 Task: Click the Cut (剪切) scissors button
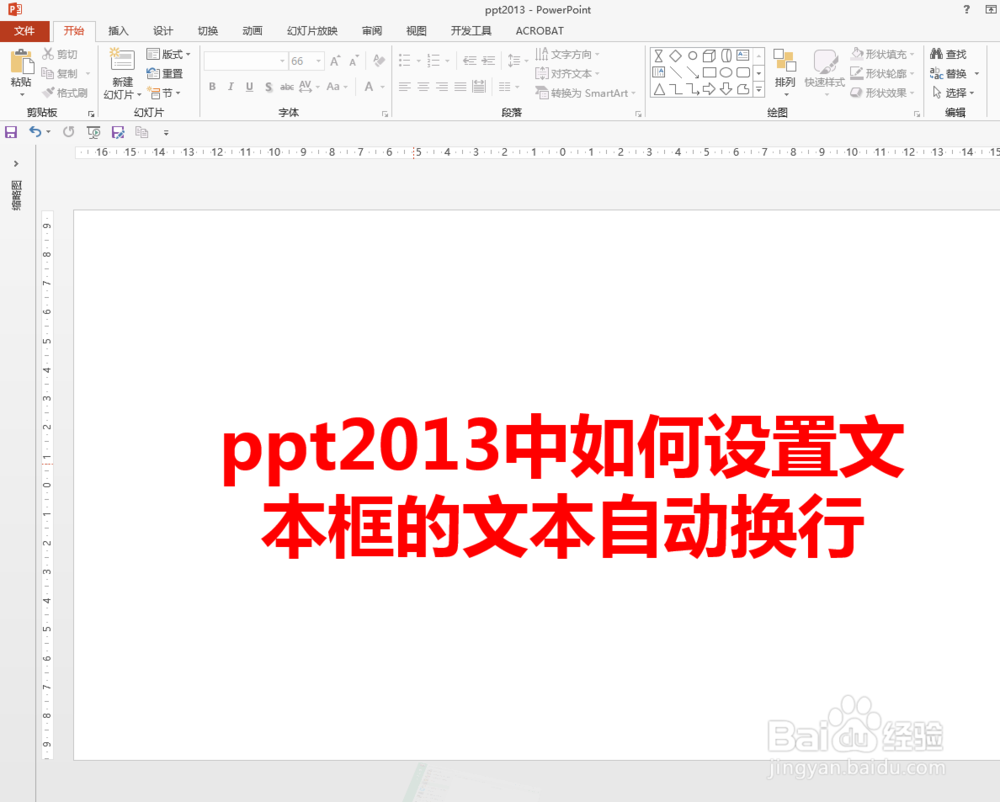click(59, 54)
